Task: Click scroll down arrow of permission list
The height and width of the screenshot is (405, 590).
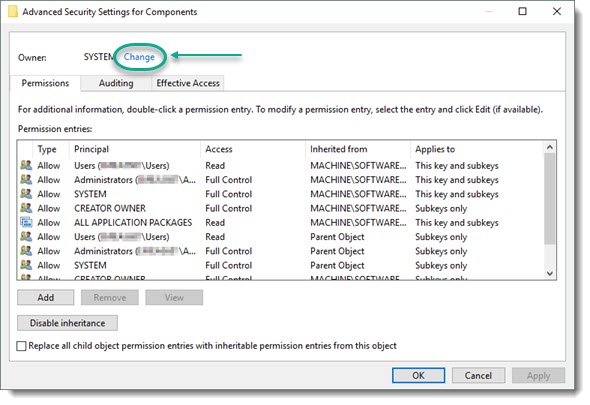Action: tap(550, 273)
